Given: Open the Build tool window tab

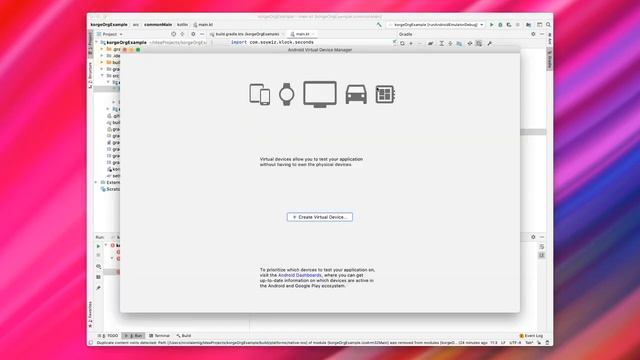Looking at the screenshot, I should [184, 336].
